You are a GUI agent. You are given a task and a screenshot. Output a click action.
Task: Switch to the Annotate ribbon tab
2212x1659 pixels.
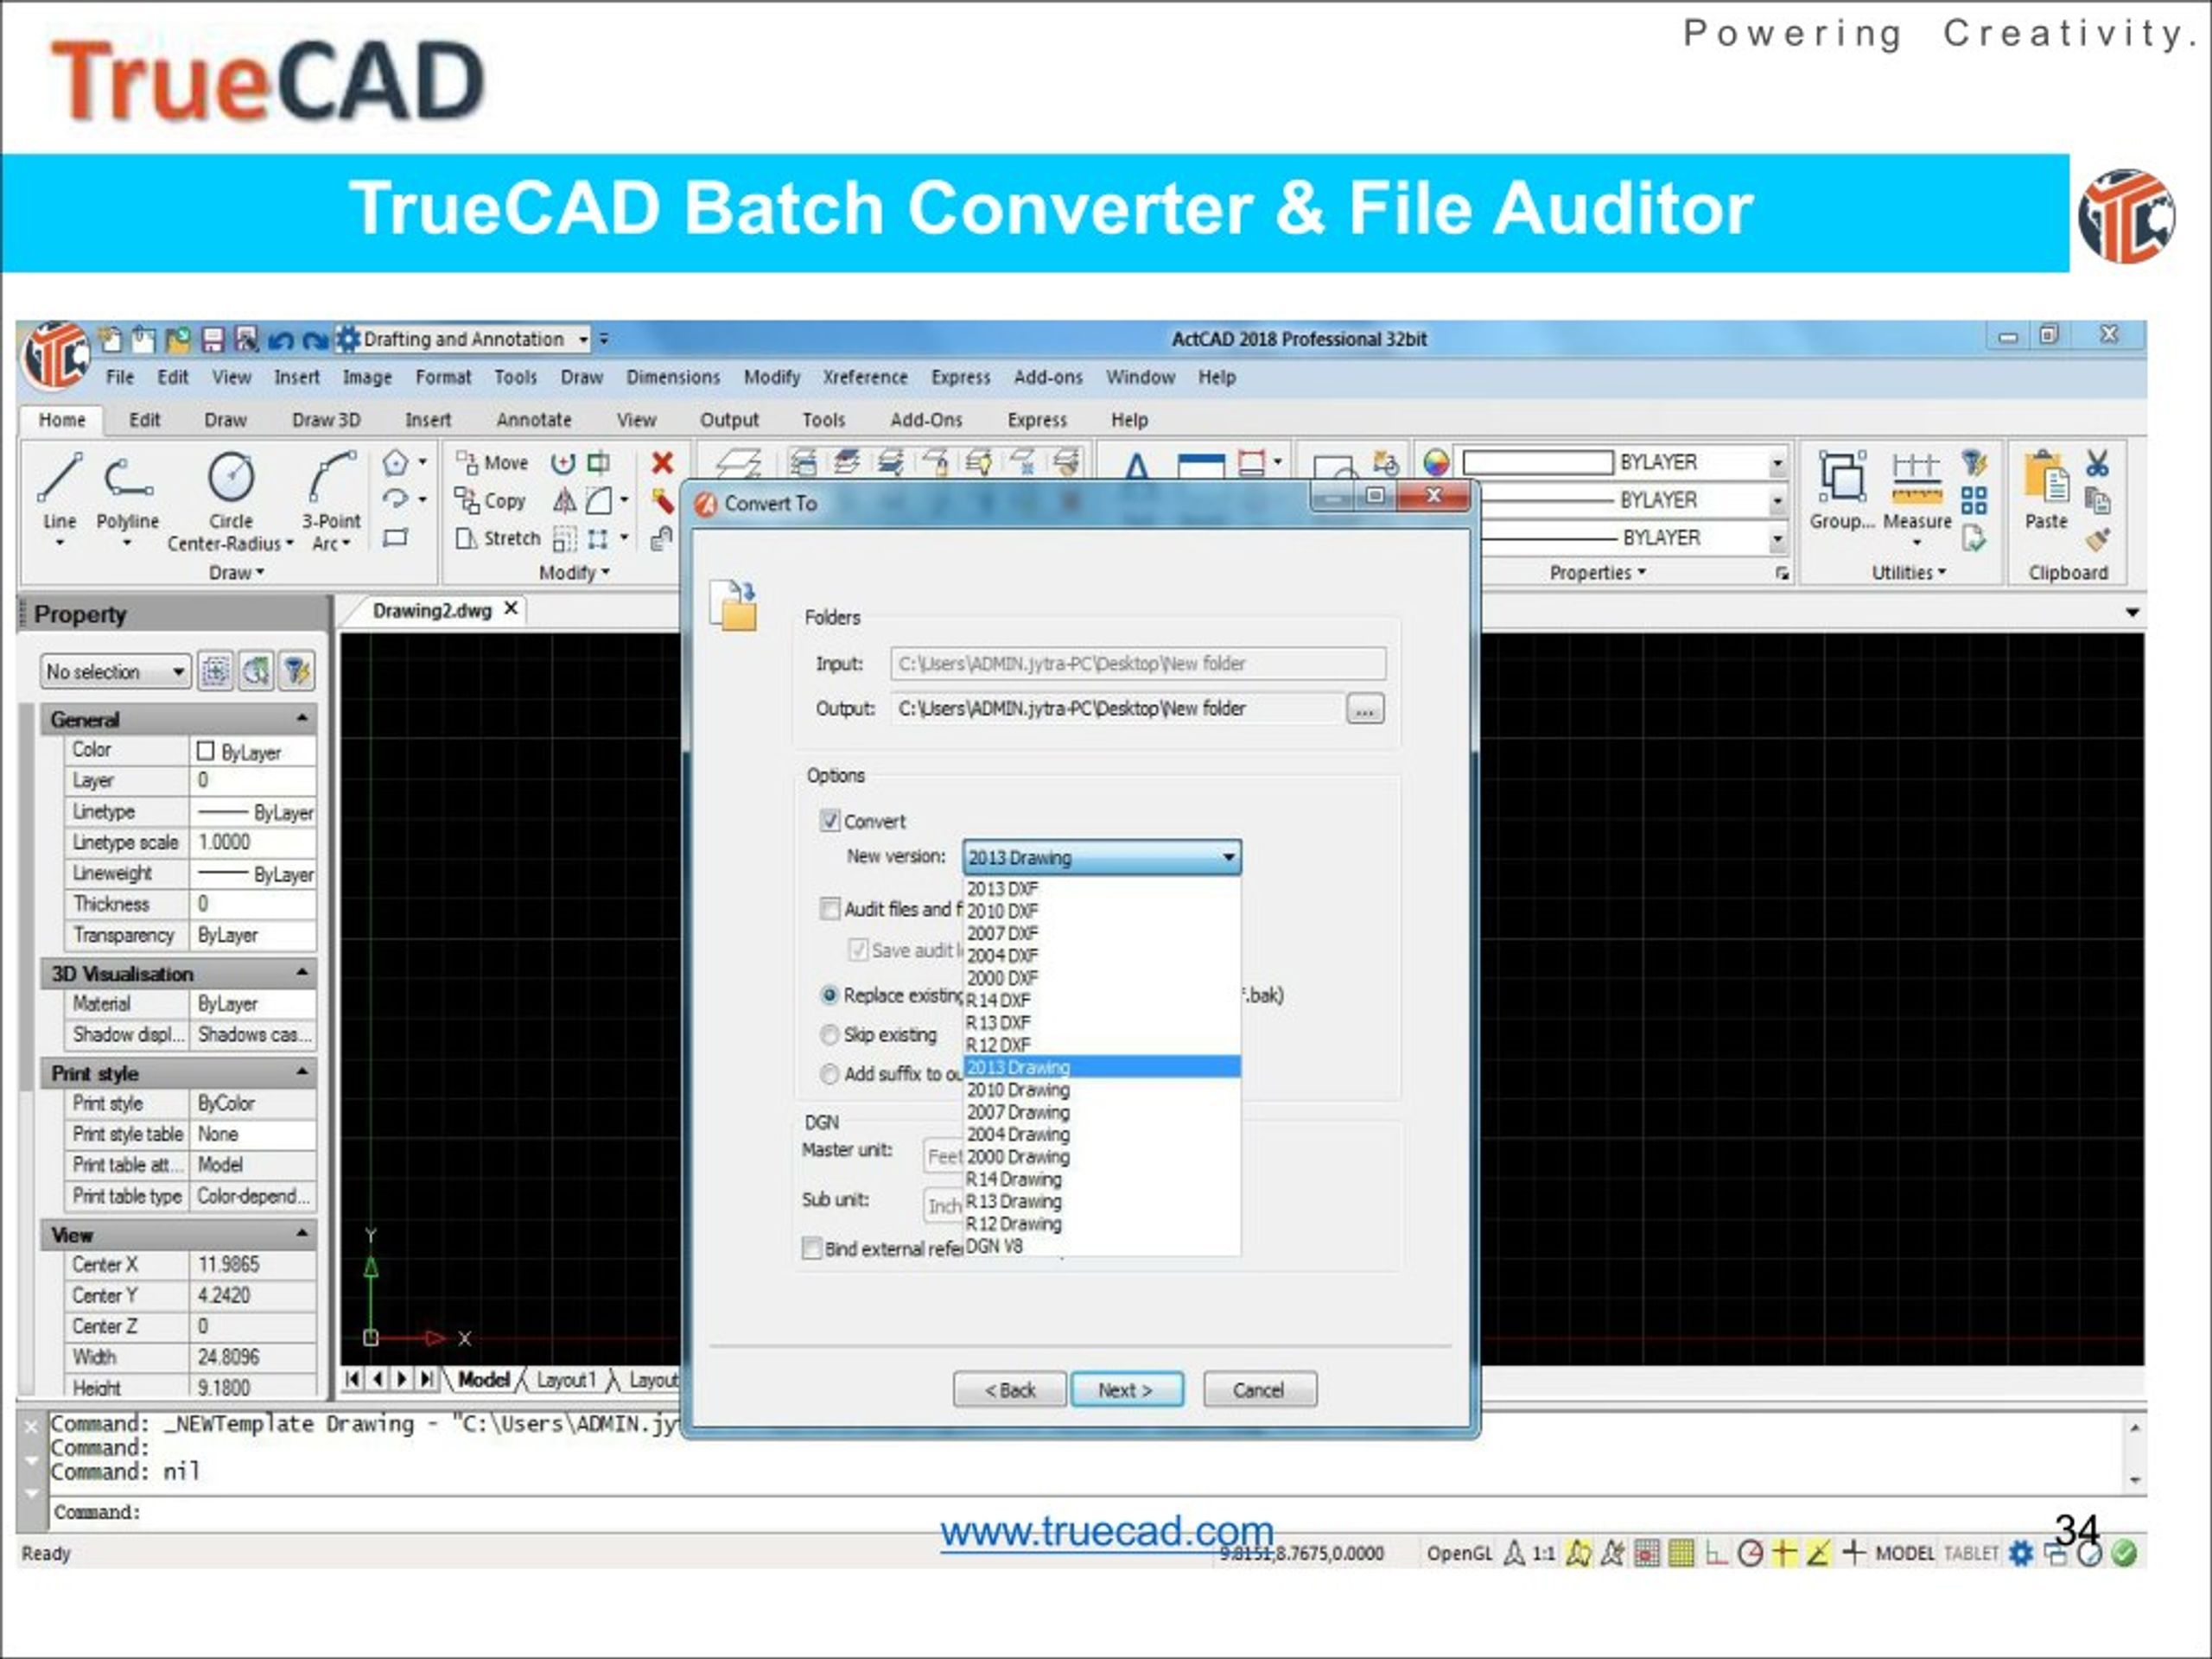(x=534, y=420)
